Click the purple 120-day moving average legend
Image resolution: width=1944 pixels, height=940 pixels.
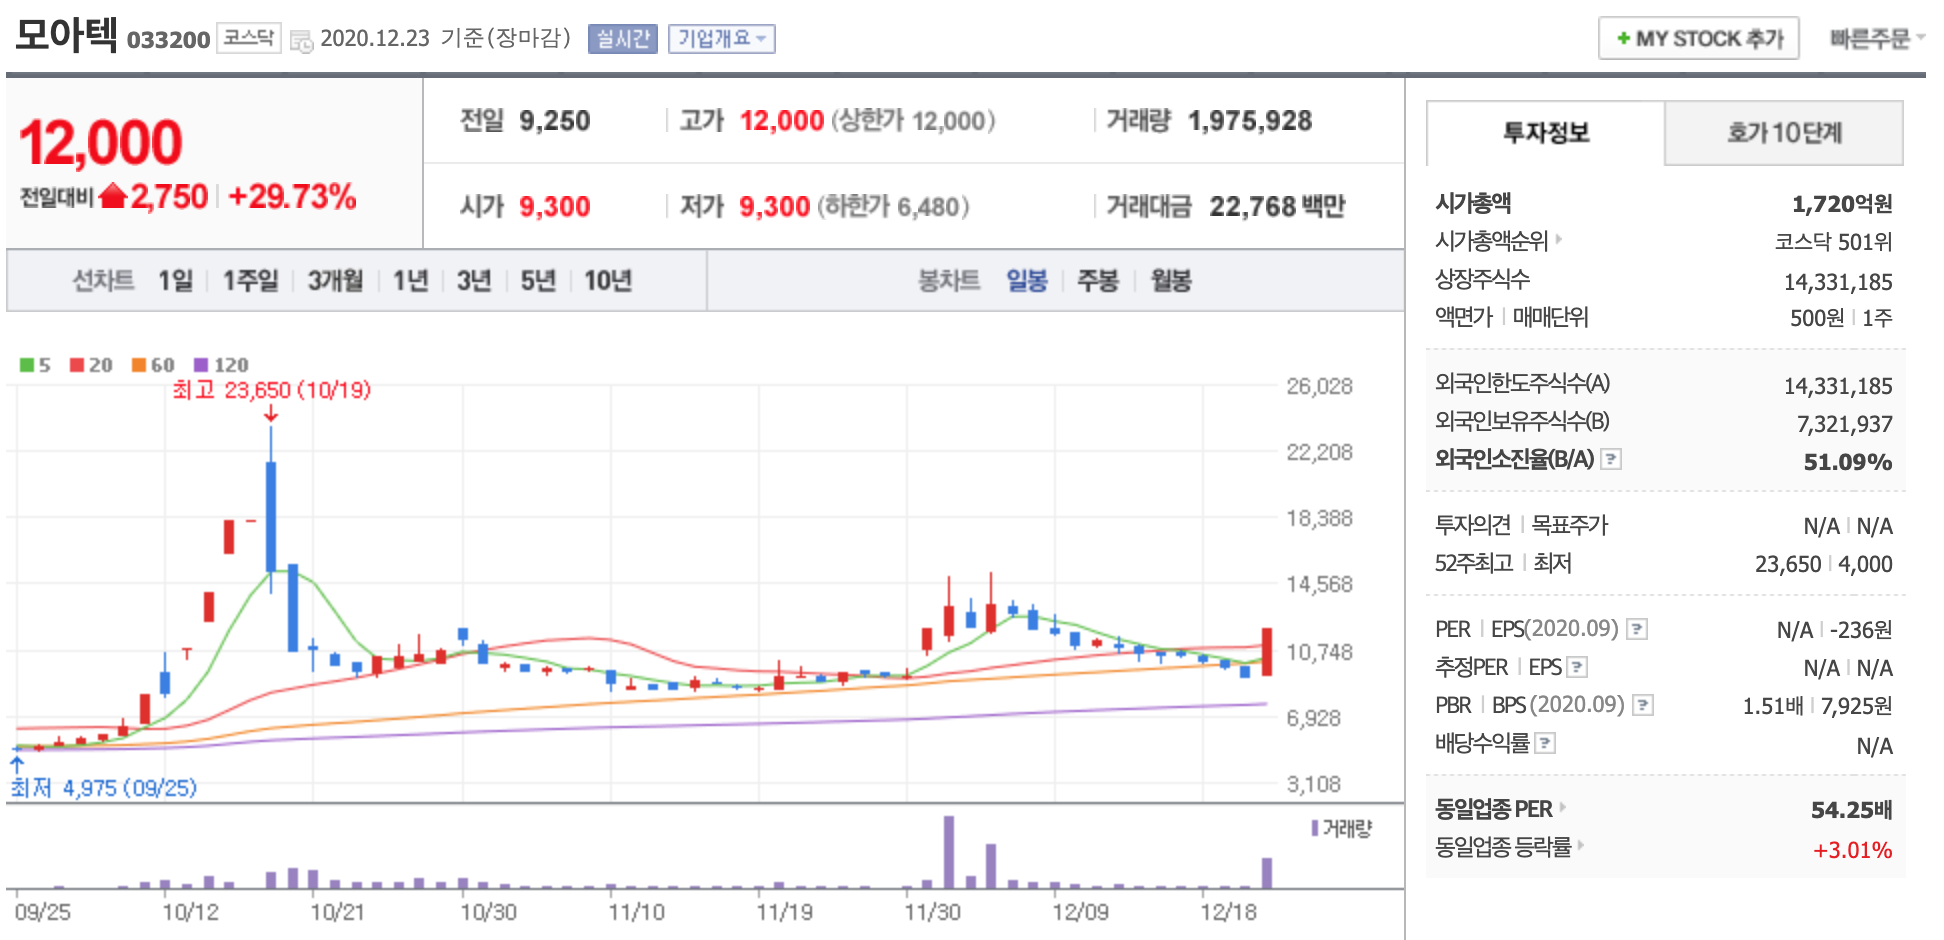(x=221, y=365)
